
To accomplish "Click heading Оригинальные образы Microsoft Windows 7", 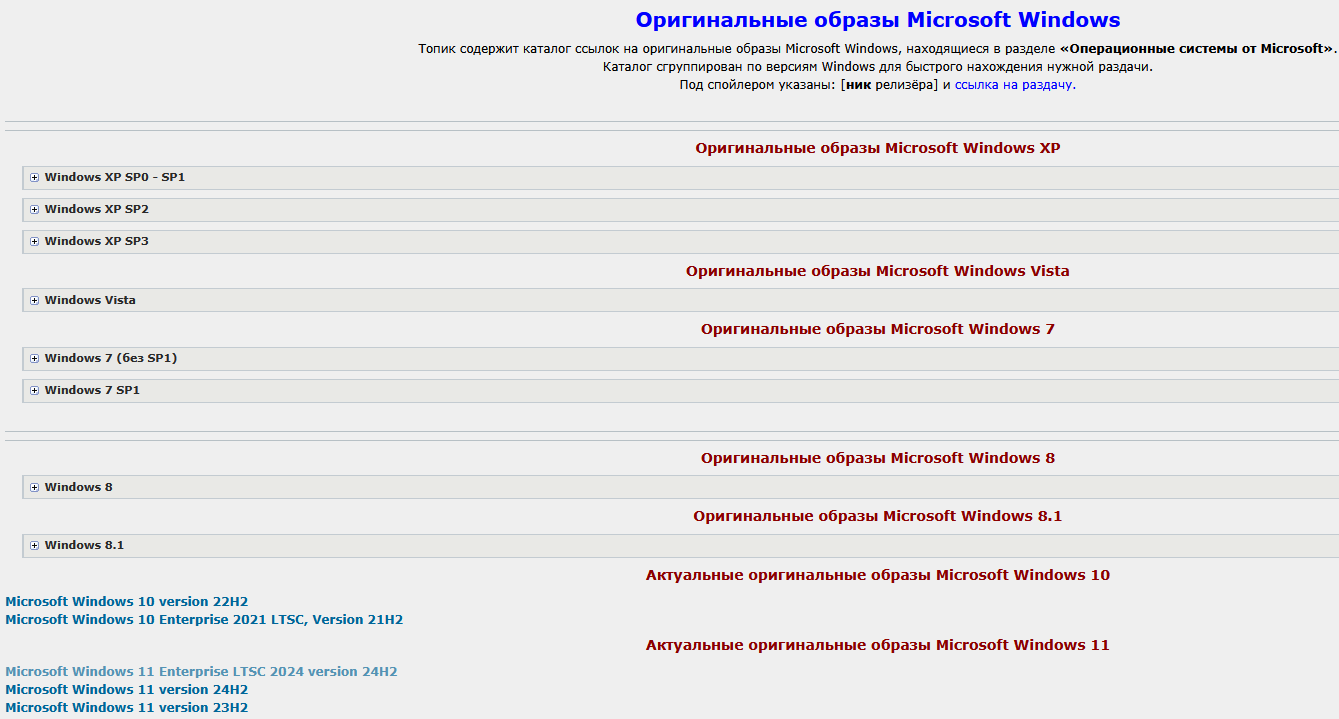I will (x=878, y=329).
